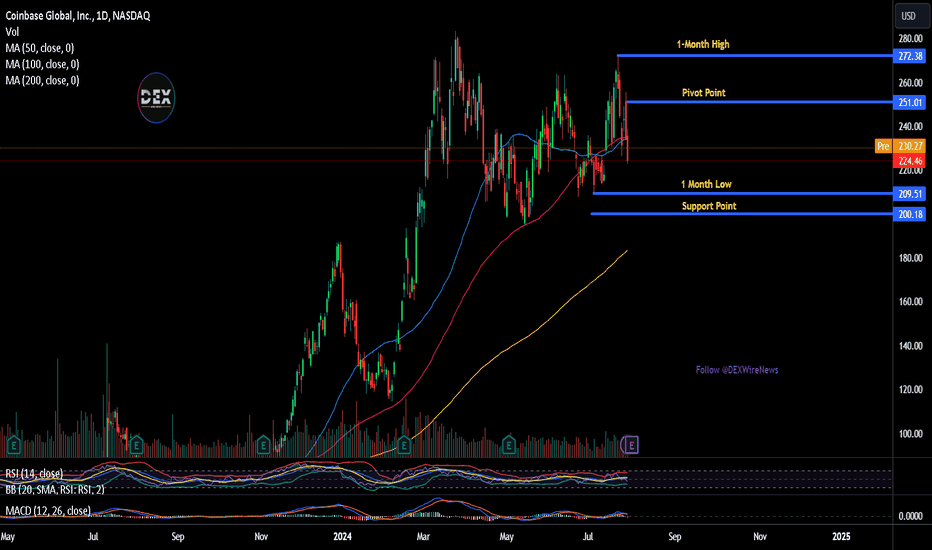932x550 pixels.
Task: Select the MA (100, close, 0) legend
Action: pyautogui.click(x=42, y=64)
